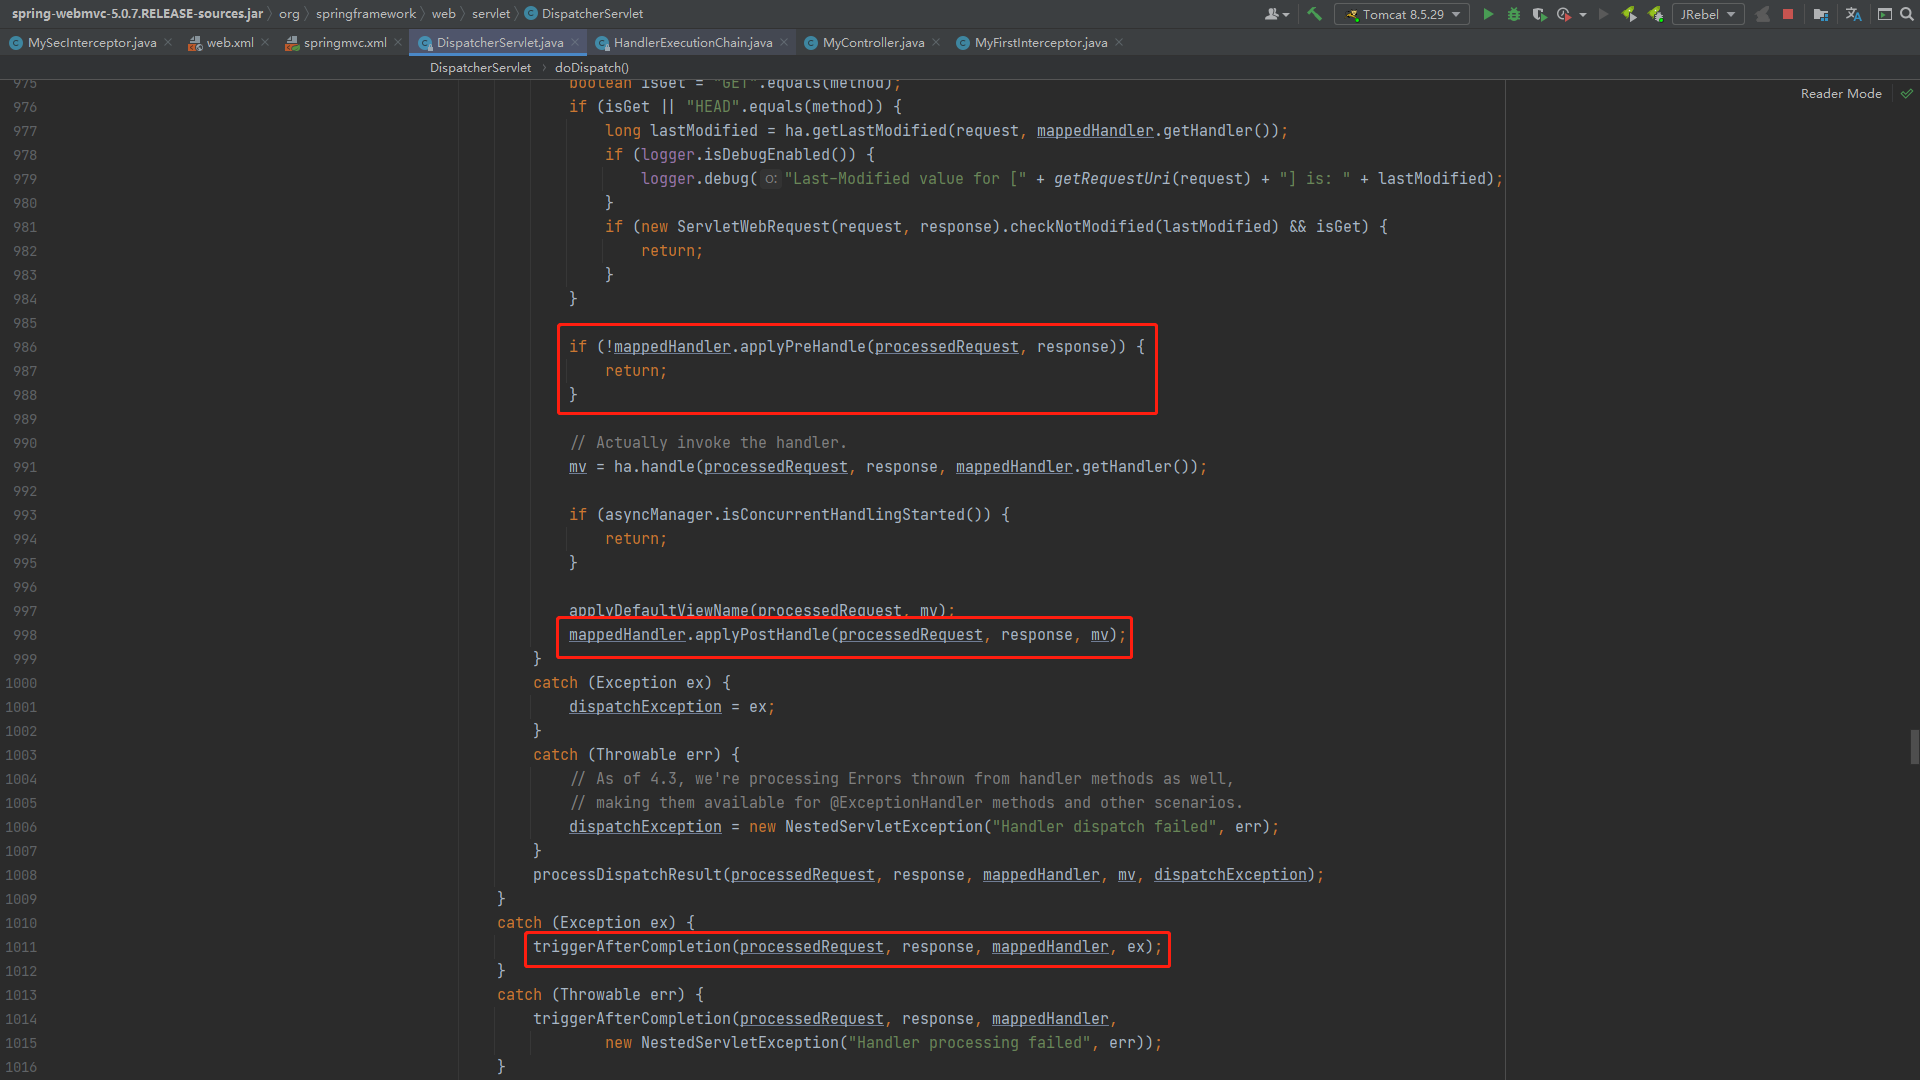1920x1080 pixels.
Task: Close the MyFirstInterceptor.java tab
Action: pyautogui.click(x=1119, y=42)
